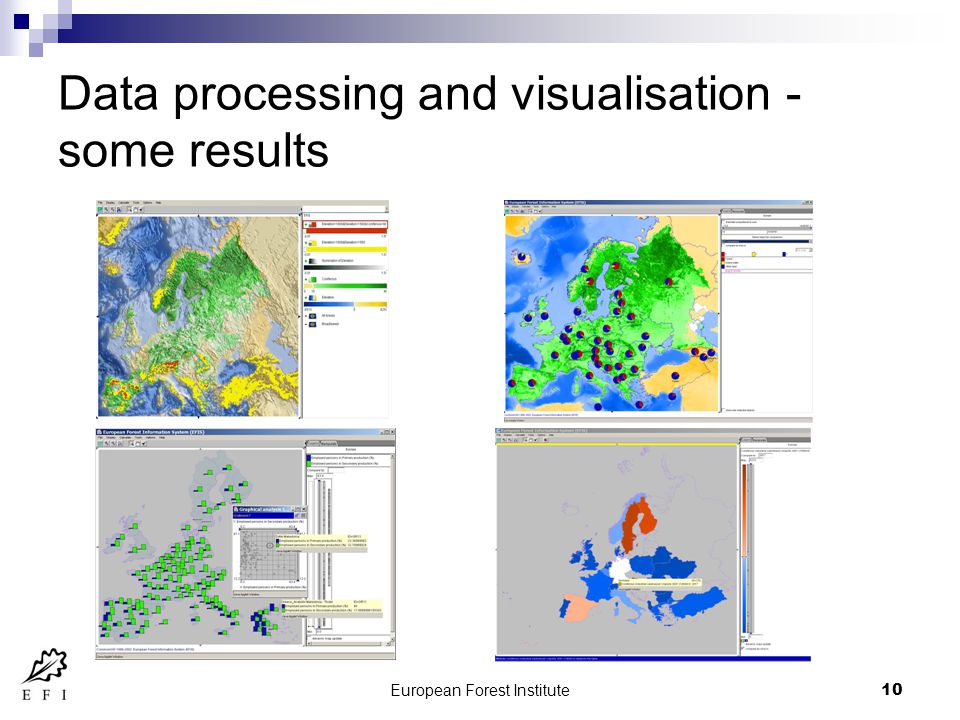Screen dimensions: 960x720
Task: Click the blue-to-yellow Elevation color ramp
Action: 345,304
